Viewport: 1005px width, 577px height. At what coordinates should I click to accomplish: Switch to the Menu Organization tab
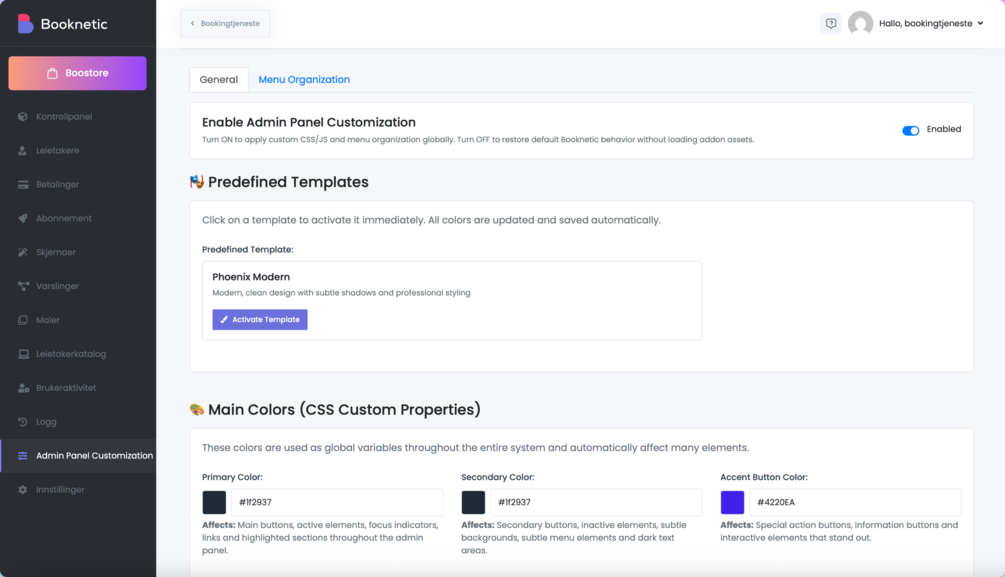click(x=304, y=80)
